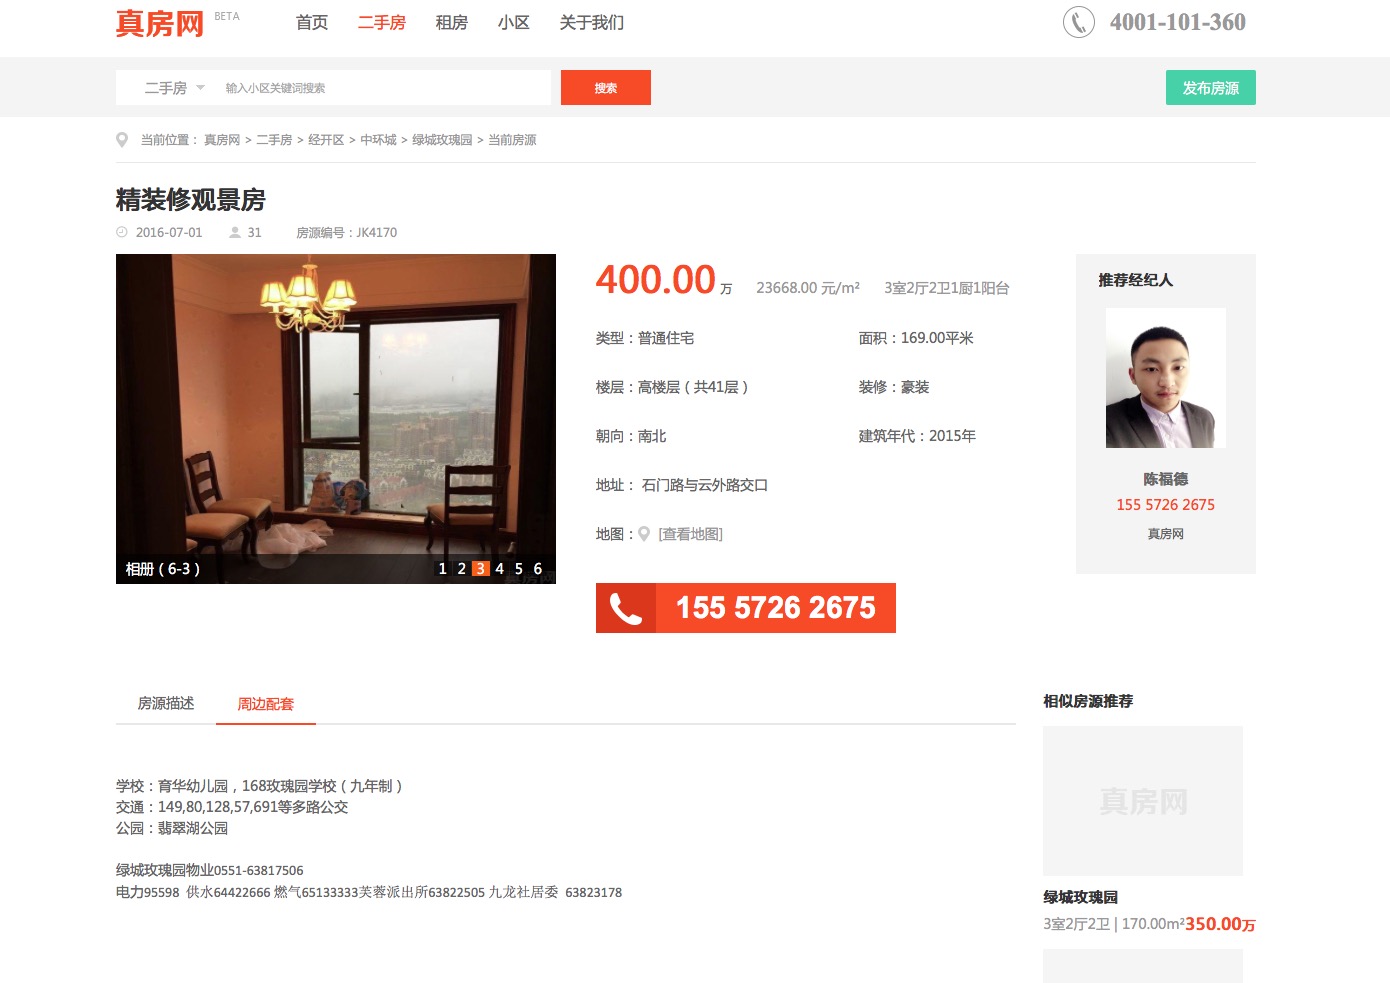Click the 400.00 万 listing price
Viewport: 1390px width, 983px height.
[664, 280]
